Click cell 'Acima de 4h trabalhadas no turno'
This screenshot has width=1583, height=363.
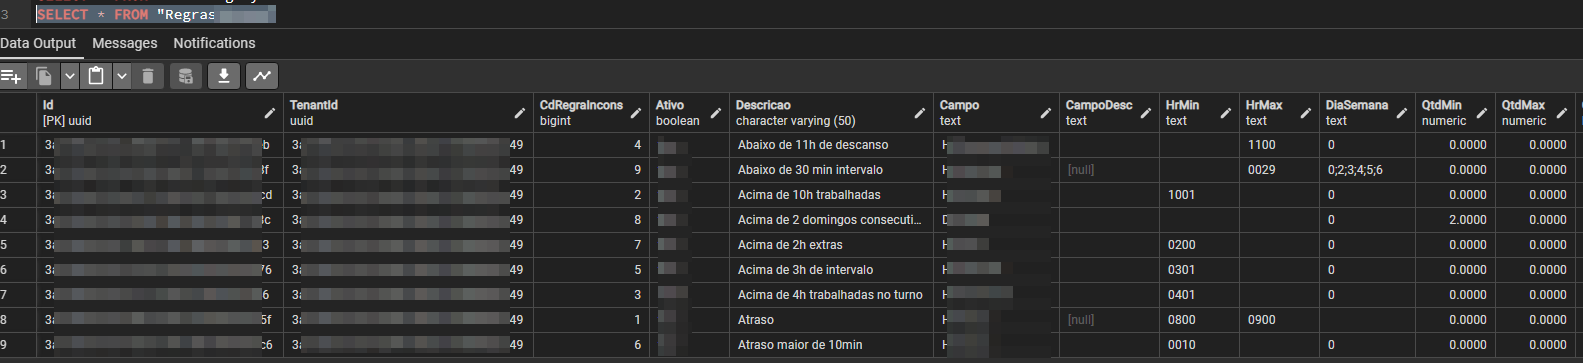pyautogui.click(x=831, y=295)
